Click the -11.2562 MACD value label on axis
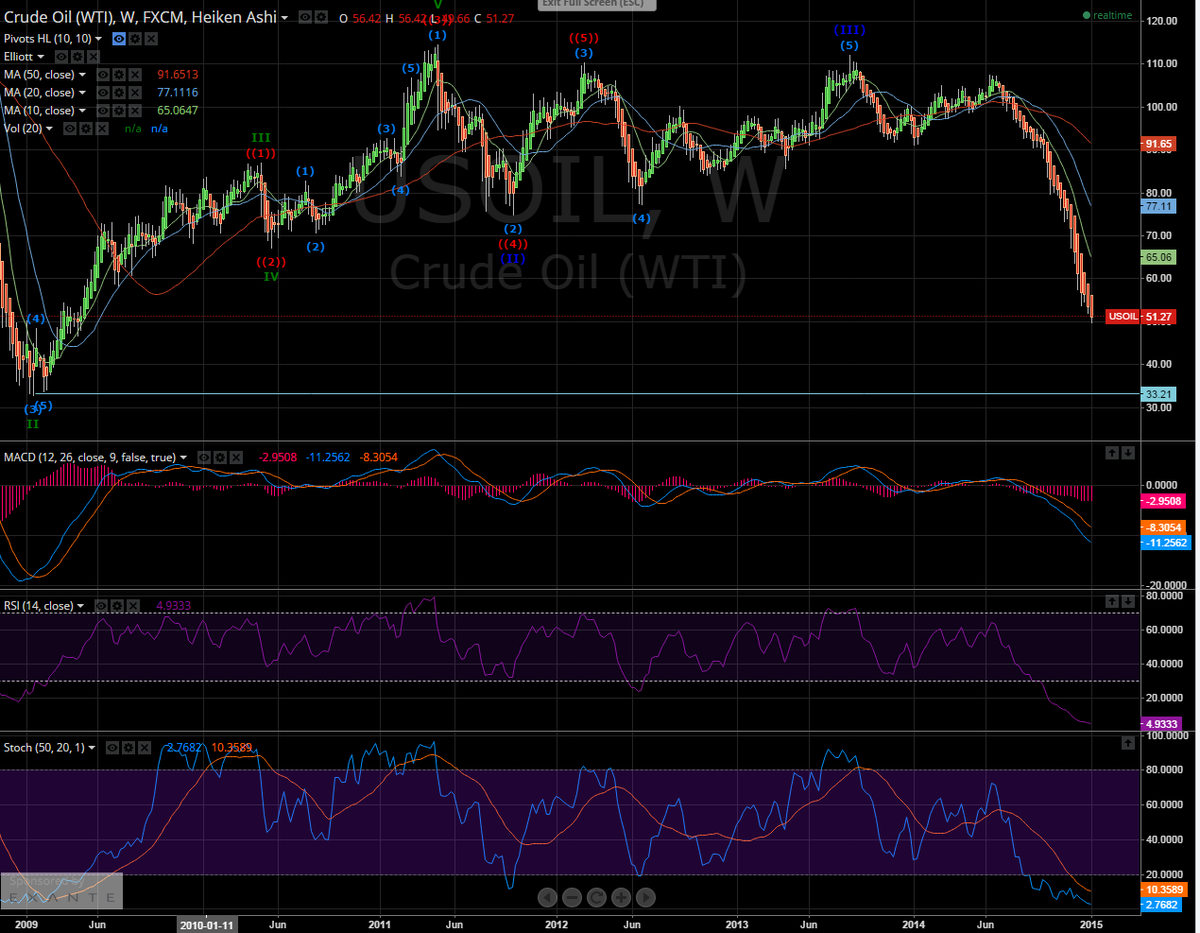Image resolution: width=1200 pixels, height=933 pixels. pyautogui.click(x=1166, y=542)
